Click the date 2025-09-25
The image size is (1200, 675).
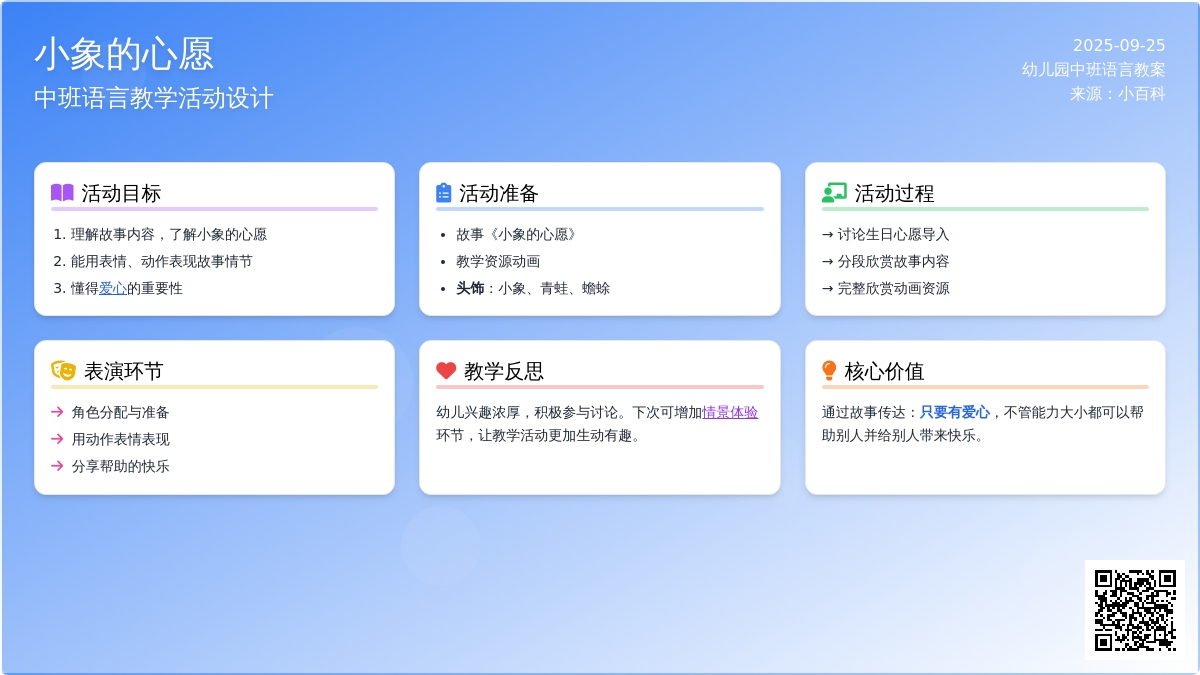pos(1118,45)
